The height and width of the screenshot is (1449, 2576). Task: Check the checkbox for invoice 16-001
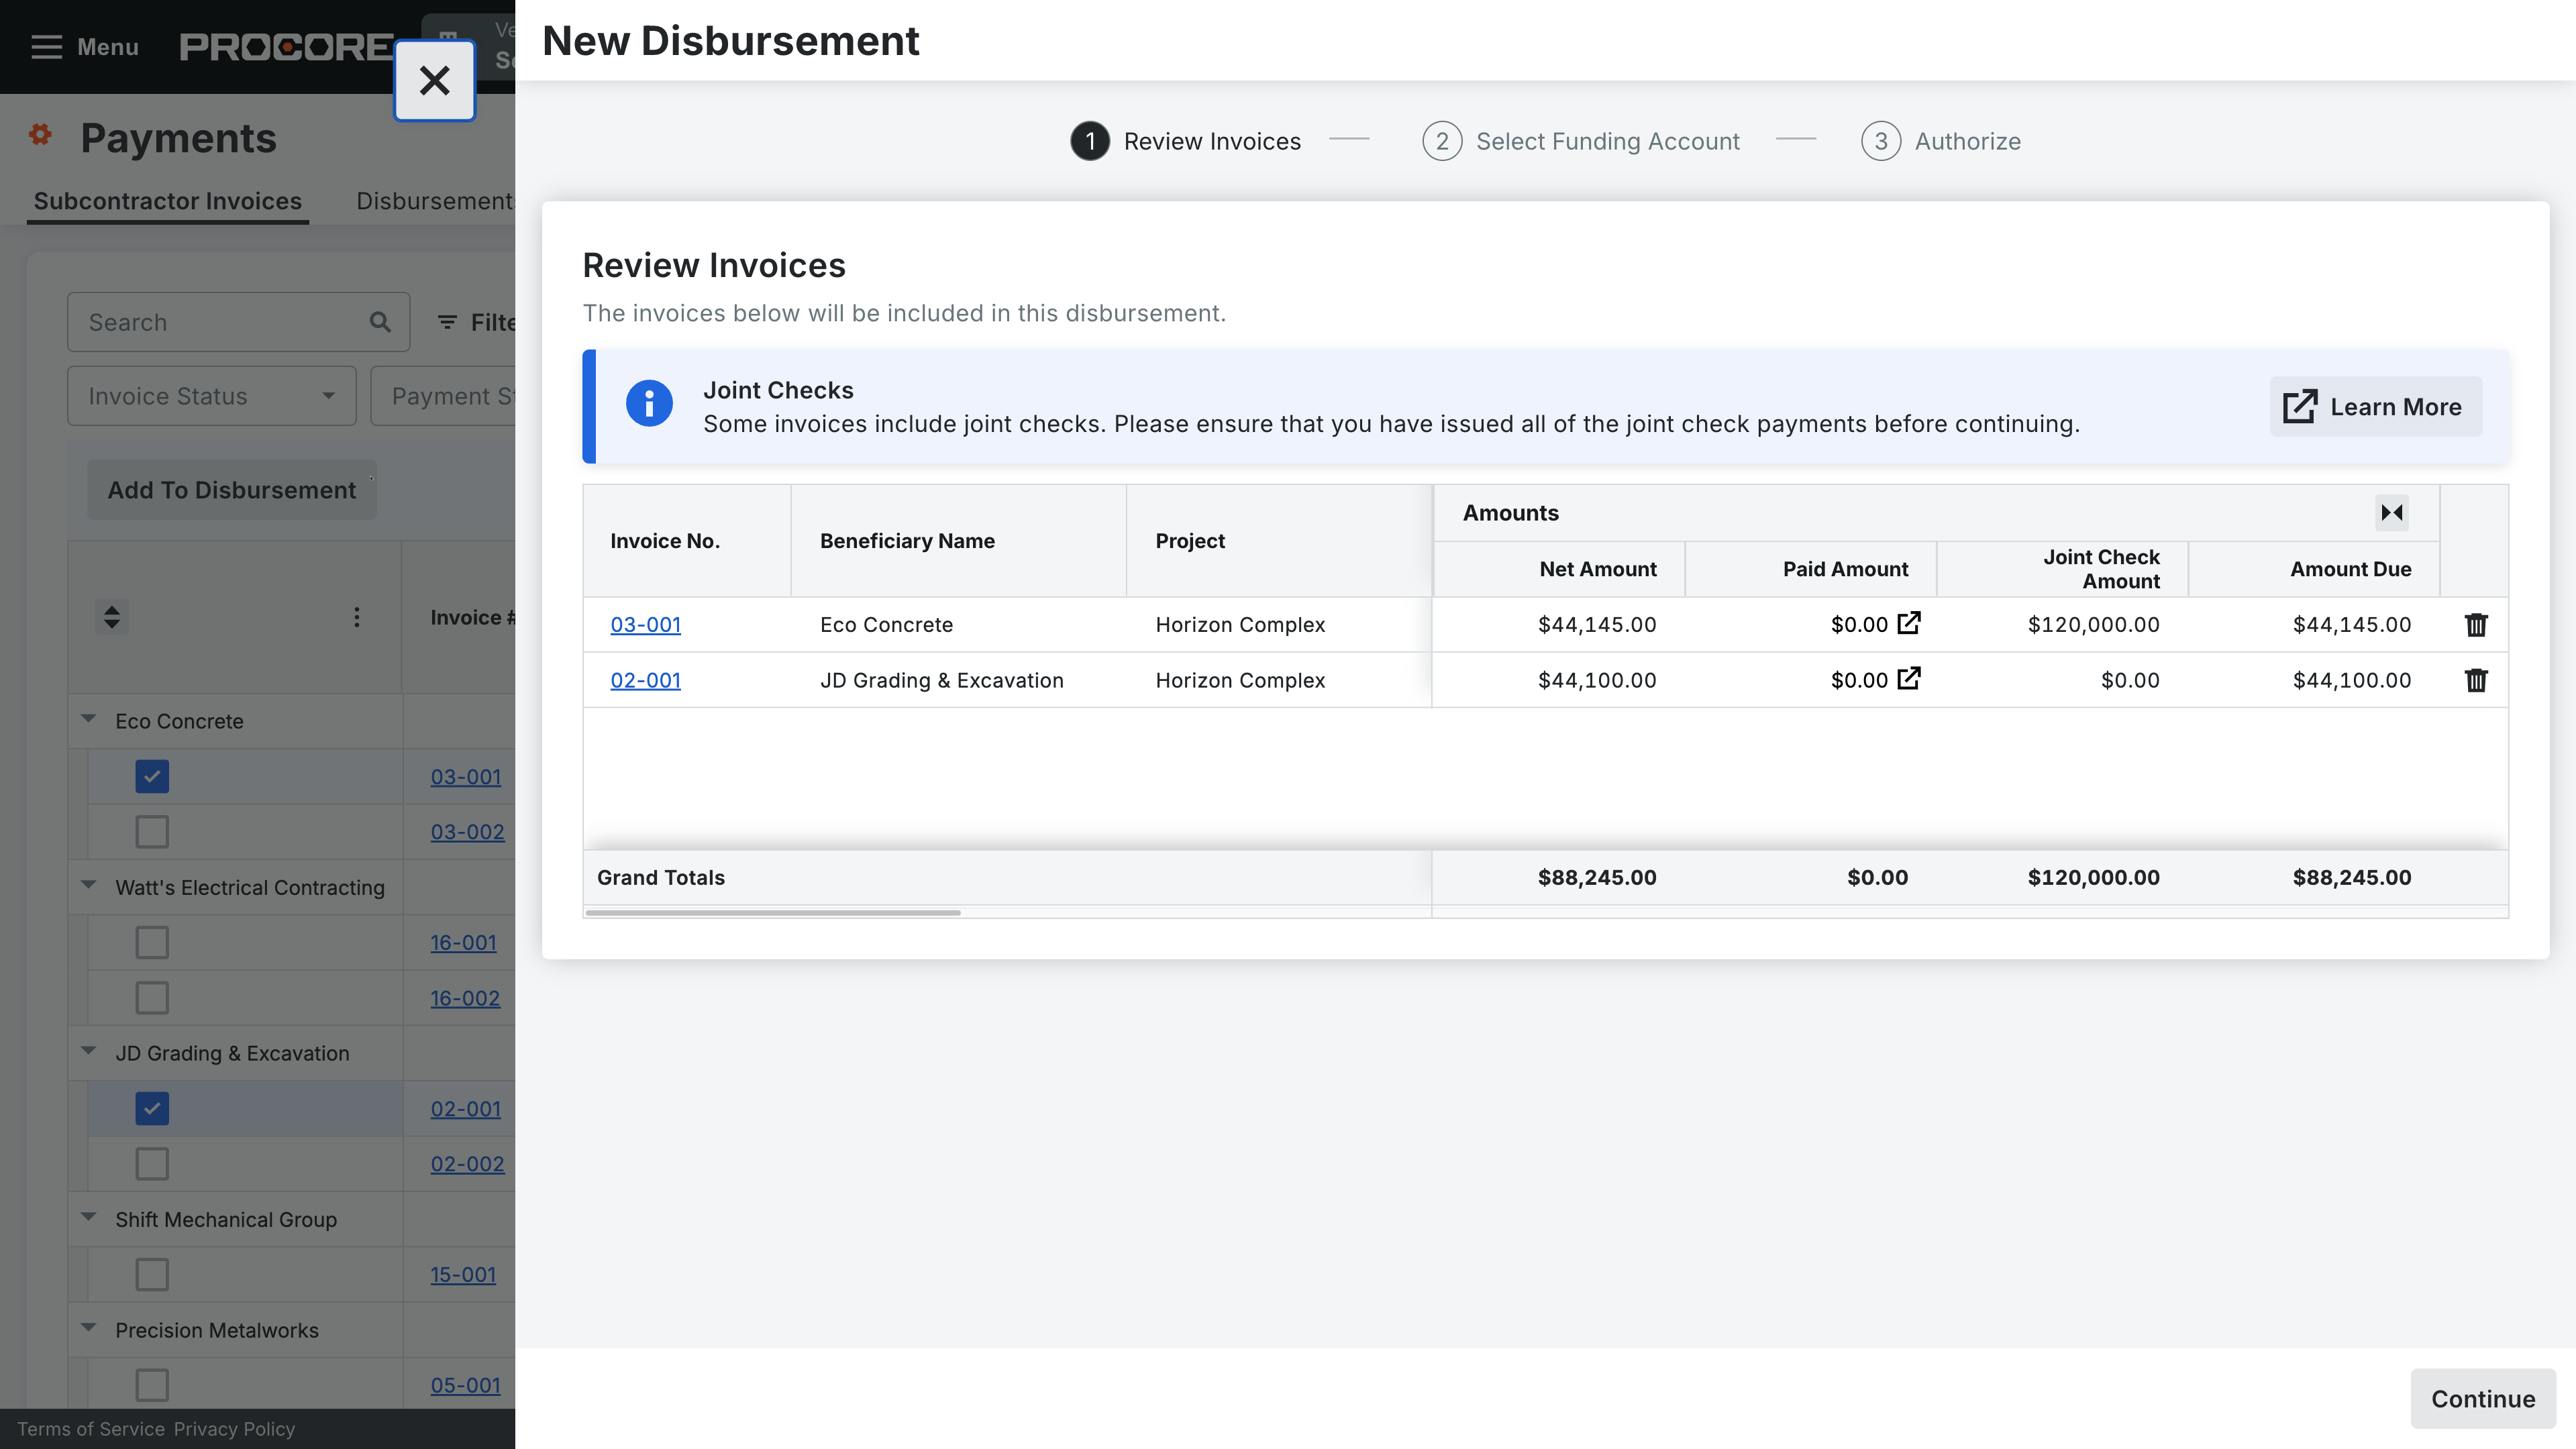pos(152,942)
